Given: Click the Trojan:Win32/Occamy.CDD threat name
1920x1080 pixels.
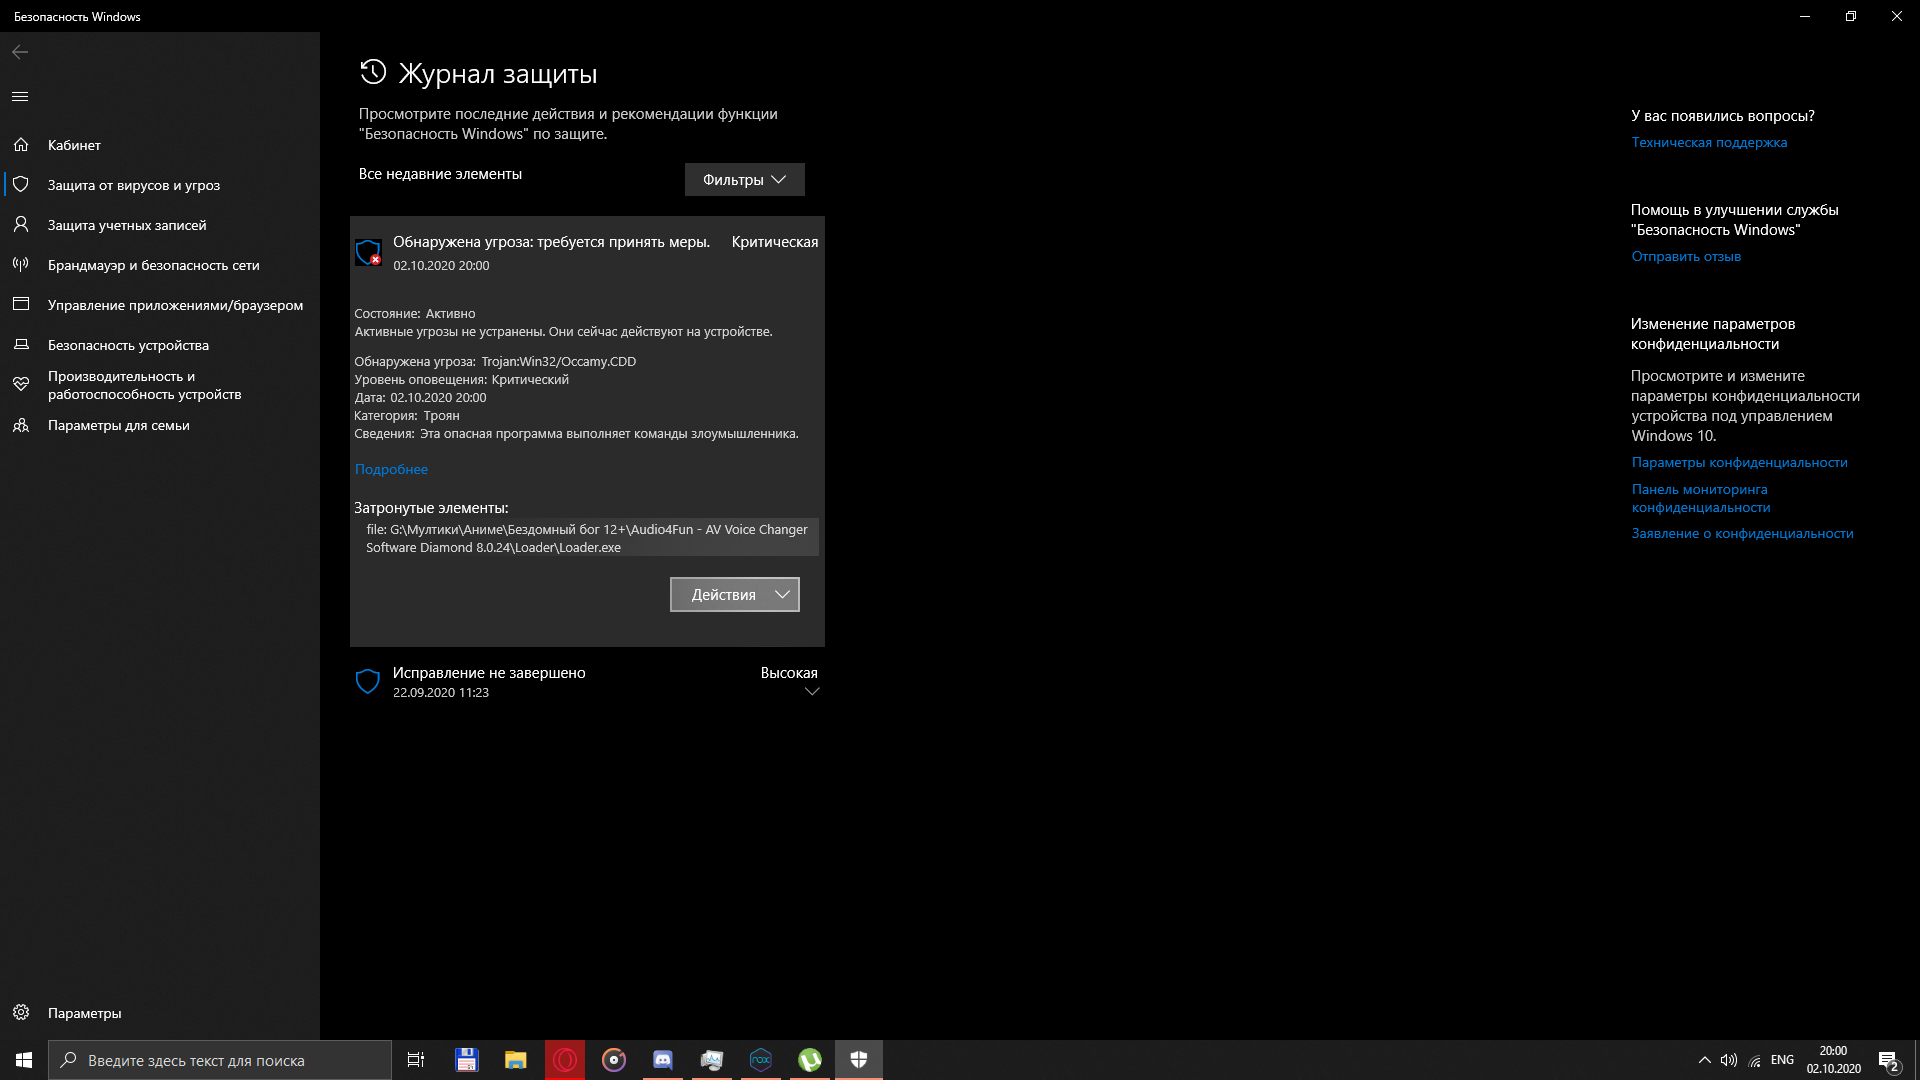Looking at the screenshot, I should pos(559,361).
